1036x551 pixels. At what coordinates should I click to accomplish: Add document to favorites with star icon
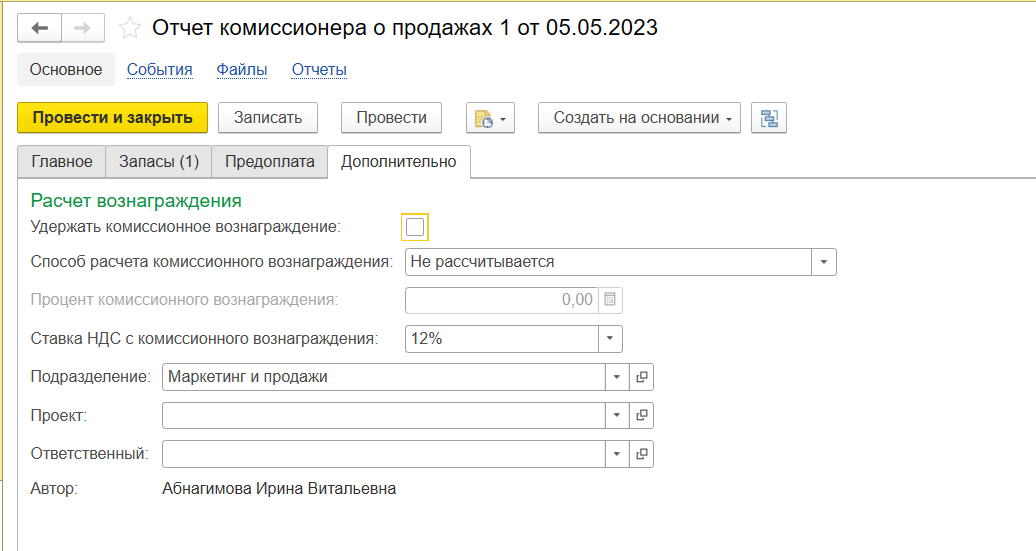pyautogui.click(x=129, y=28)
